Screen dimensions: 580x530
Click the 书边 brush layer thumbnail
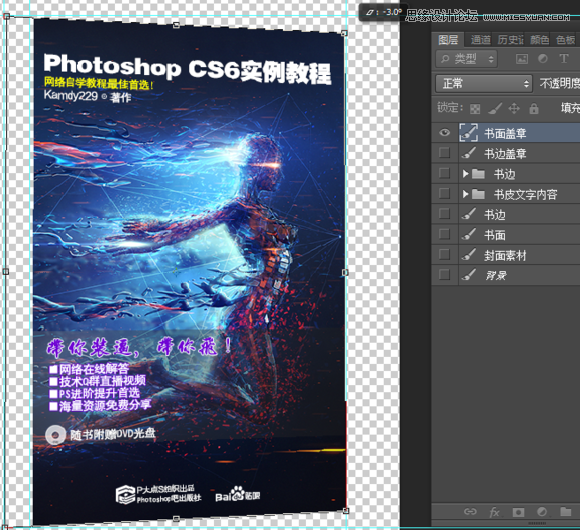(469, 214)
